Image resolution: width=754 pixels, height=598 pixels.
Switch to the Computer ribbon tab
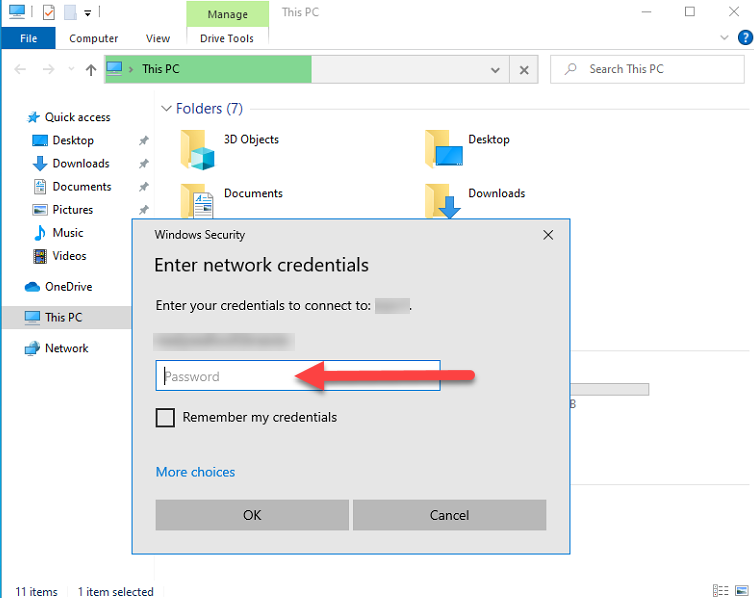[x=93, y=38]
